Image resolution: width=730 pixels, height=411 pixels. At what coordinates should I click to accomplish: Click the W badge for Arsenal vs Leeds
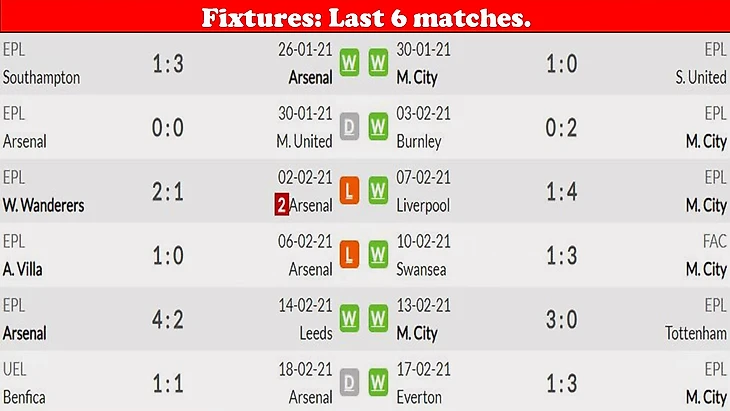349,318
